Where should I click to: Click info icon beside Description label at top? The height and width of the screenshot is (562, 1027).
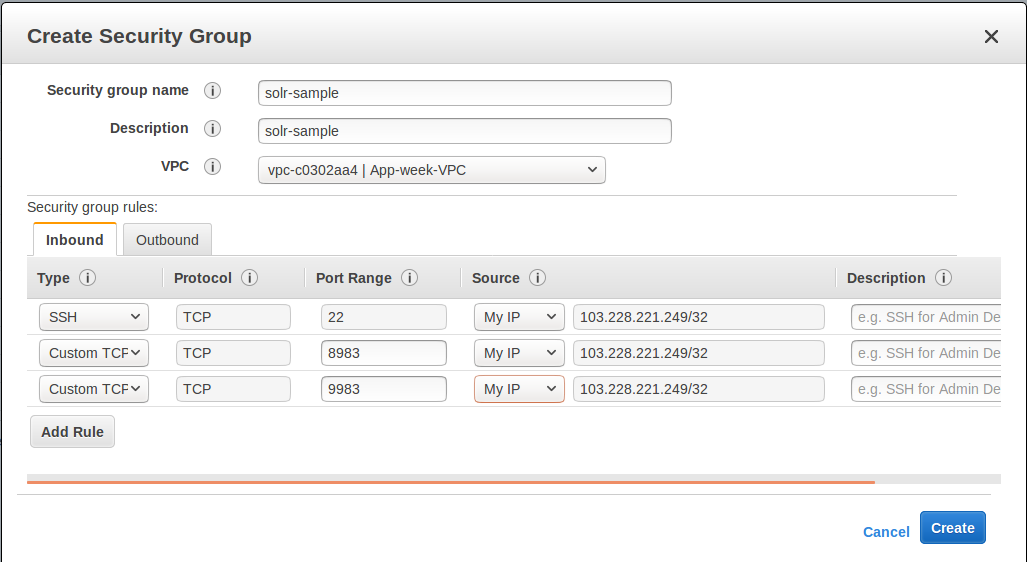click(x=212, y=129)
